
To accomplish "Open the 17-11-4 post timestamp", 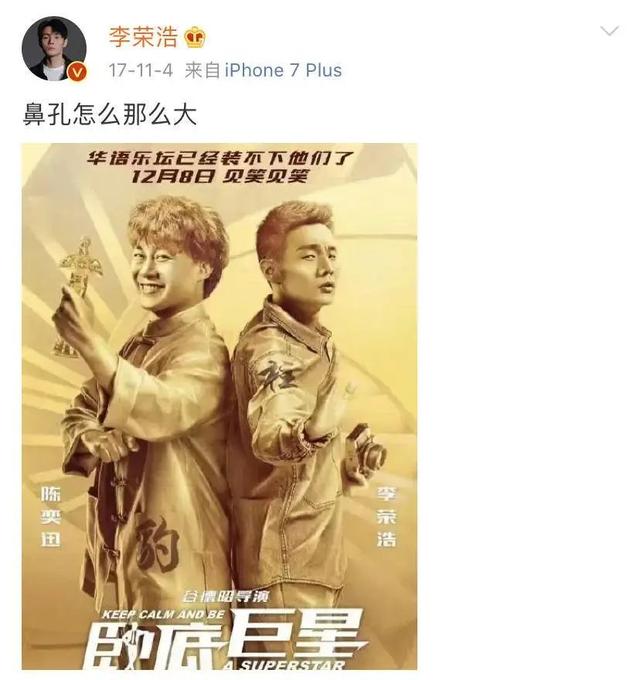I will click(140, 70).
